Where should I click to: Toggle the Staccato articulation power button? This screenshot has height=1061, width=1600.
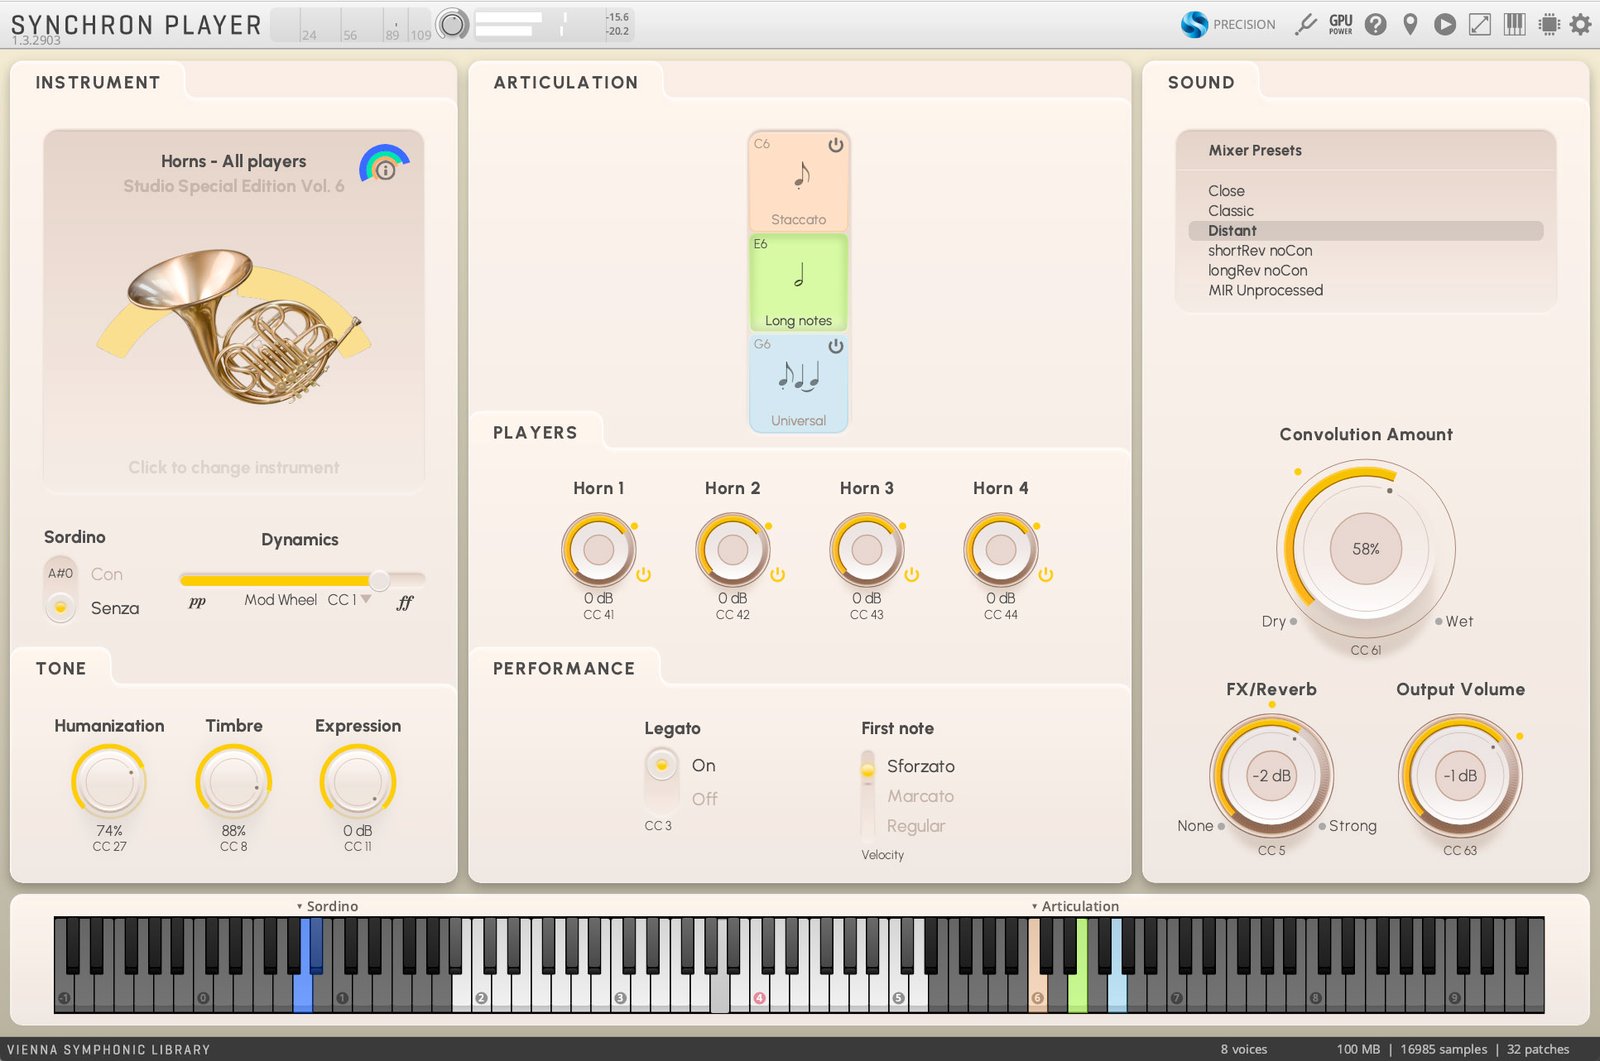click(x=835, y=145)
